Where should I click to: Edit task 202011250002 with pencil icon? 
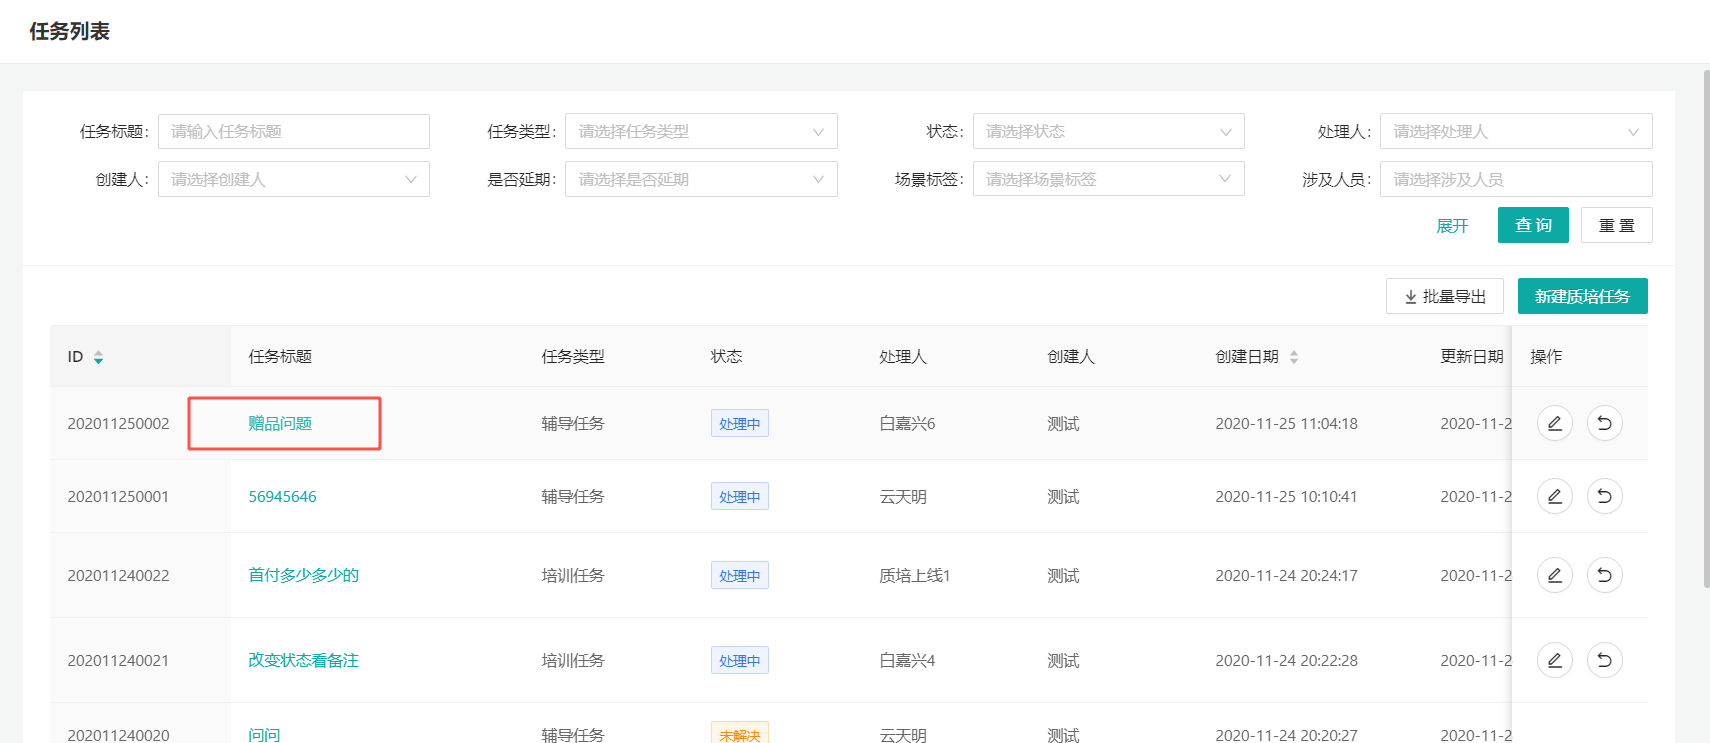pos(1555,423)
